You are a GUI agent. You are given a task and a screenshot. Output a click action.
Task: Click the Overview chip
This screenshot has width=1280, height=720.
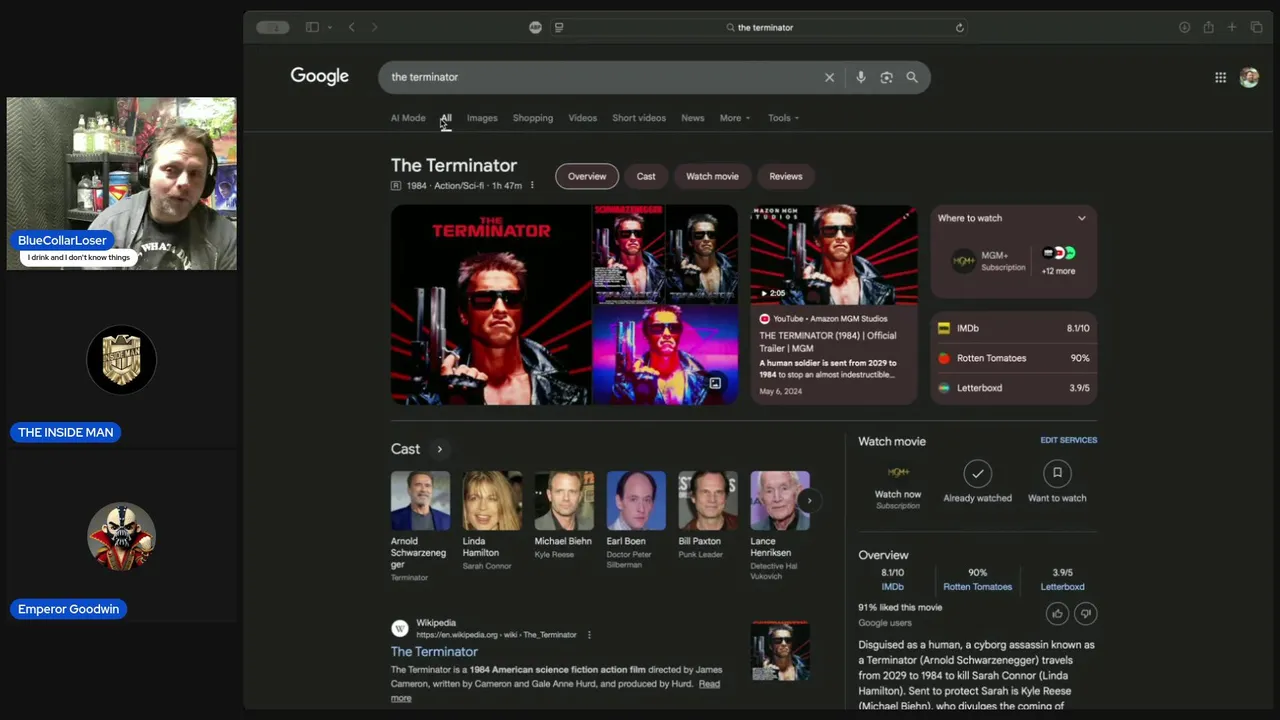(587, 176)
